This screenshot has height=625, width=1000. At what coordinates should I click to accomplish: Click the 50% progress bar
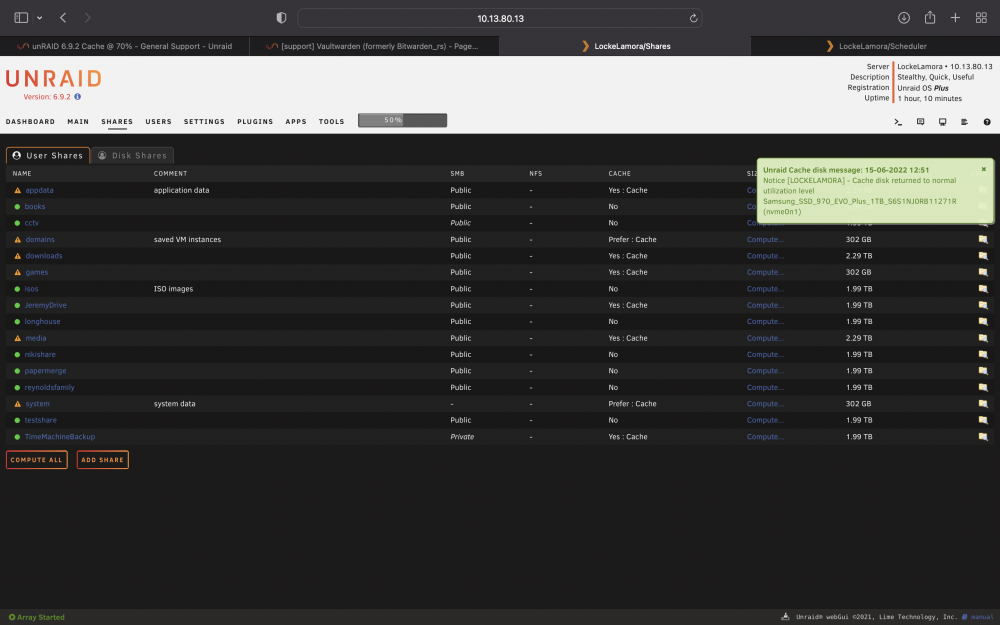tap(402, 120)
